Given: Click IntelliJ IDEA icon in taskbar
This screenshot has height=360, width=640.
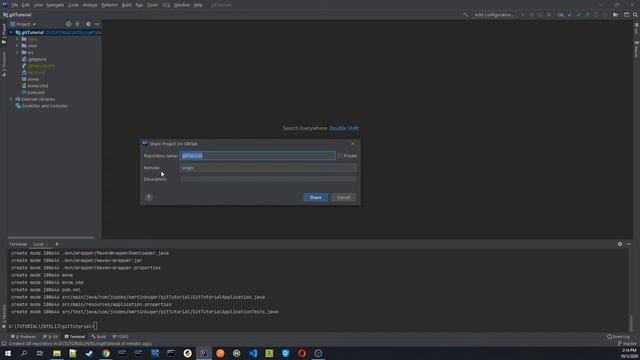Looking at the screenshot, I should 204,353.
